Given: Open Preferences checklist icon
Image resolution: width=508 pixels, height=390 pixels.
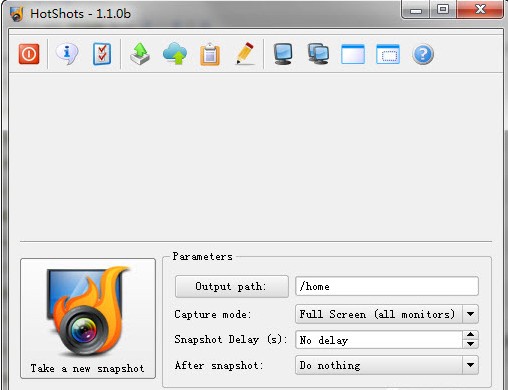Looking at the screenshot, I should click(102, 54).
